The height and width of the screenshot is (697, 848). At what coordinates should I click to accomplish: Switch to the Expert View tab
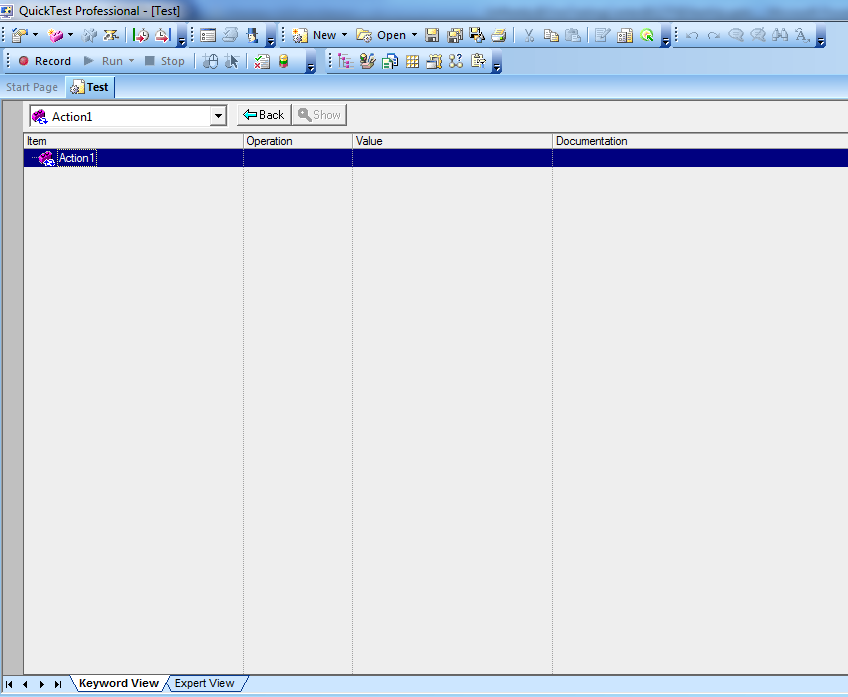click(204, 683)
